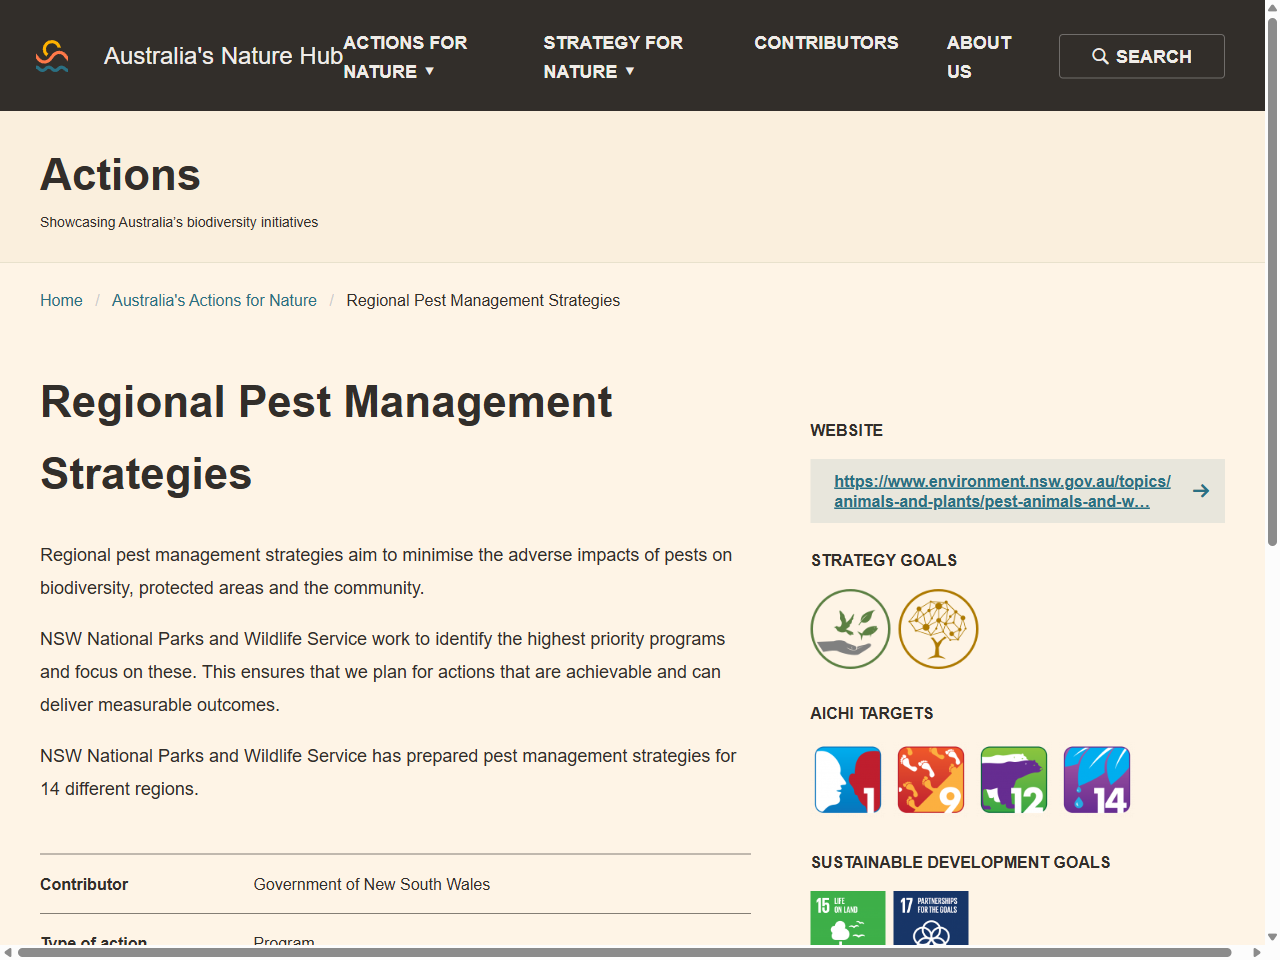1280x960 pixels.
Task: Click the STRATEGY GOALS sidebar heading
Action: pyautogui.click(x=884, y=560)
